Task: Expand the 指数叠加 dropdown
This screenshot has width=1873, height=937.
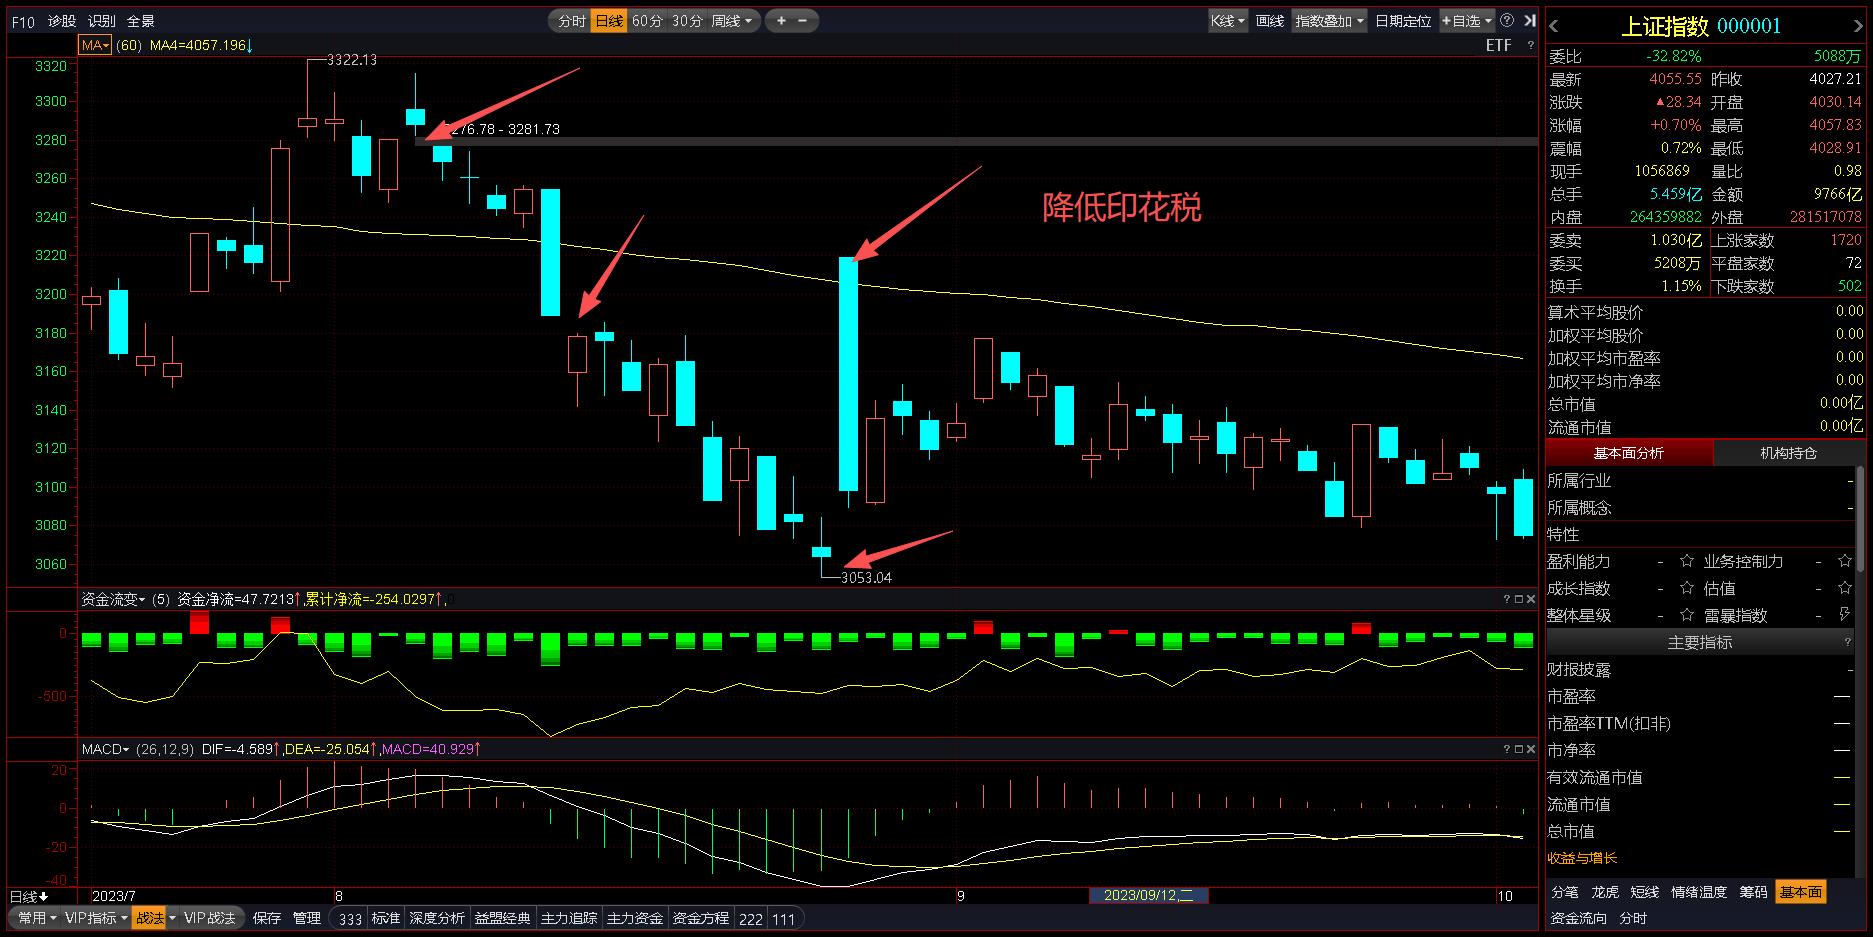Action: tap(1329, 21)
